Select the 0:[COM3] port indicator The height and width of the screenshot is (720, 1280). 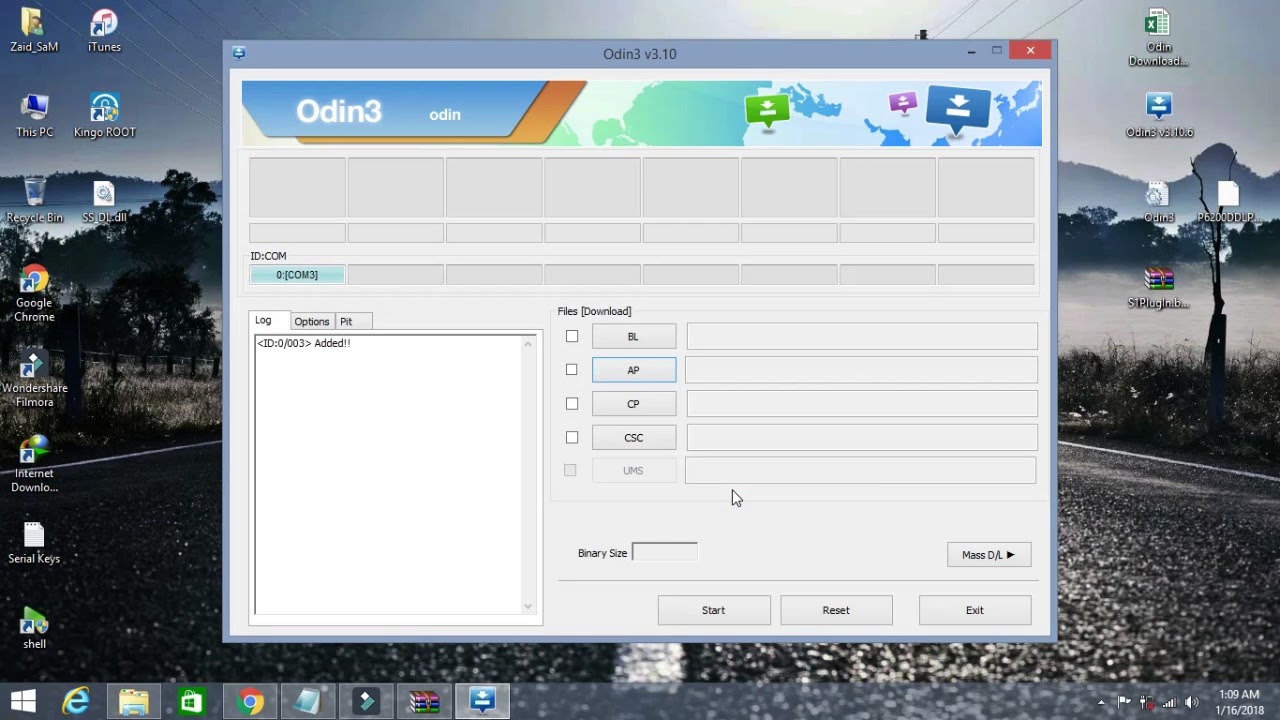tap(297, 275)
